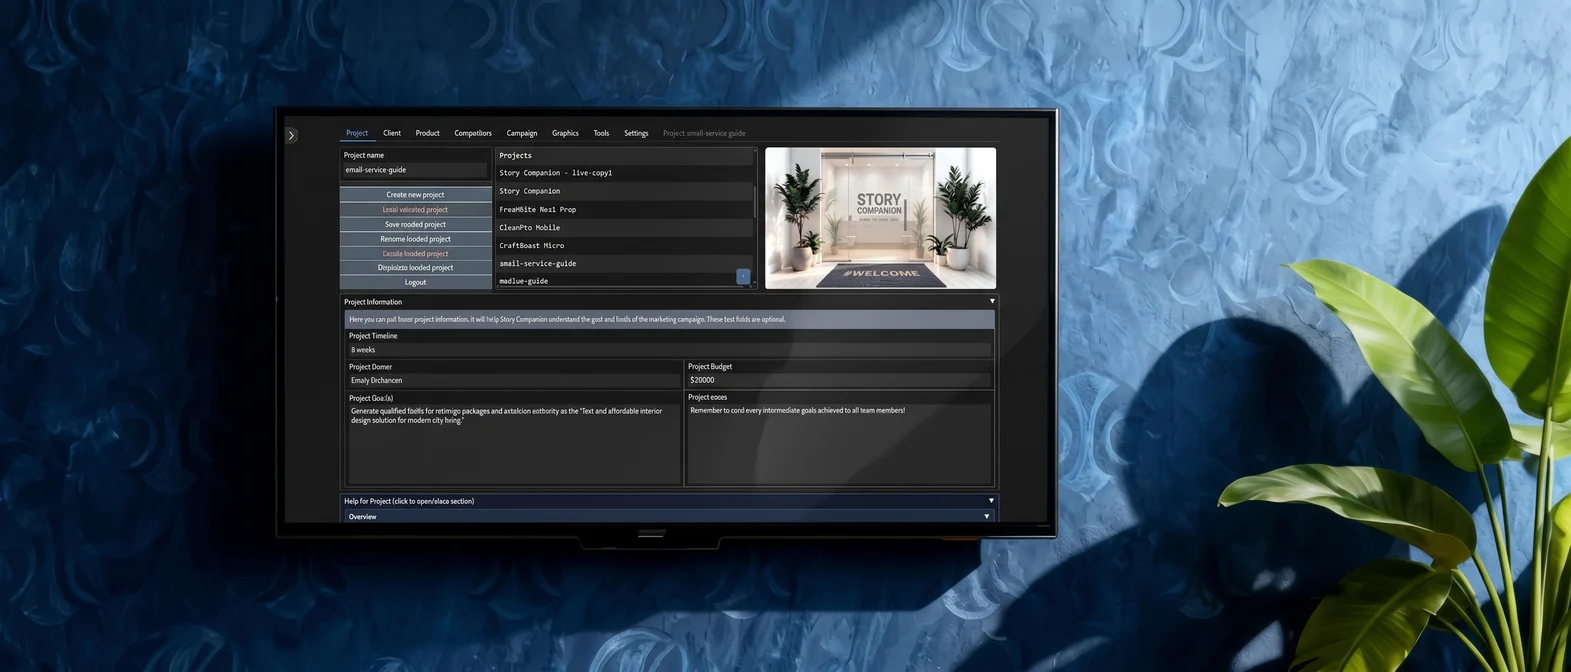Click the Story Companion welcome preview image
The image size is (1571, 672).
click(x=880, y=218)
